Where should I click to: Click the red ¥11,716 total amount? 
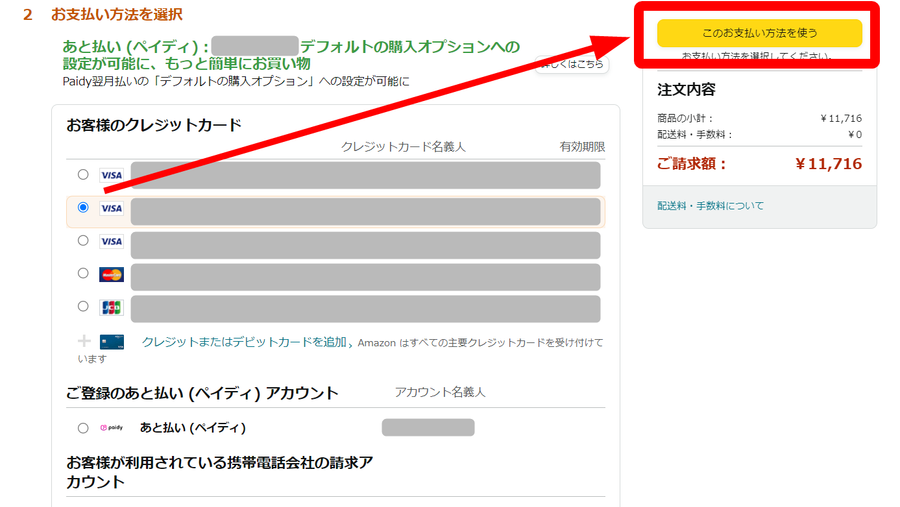click(x=828, y=164)
